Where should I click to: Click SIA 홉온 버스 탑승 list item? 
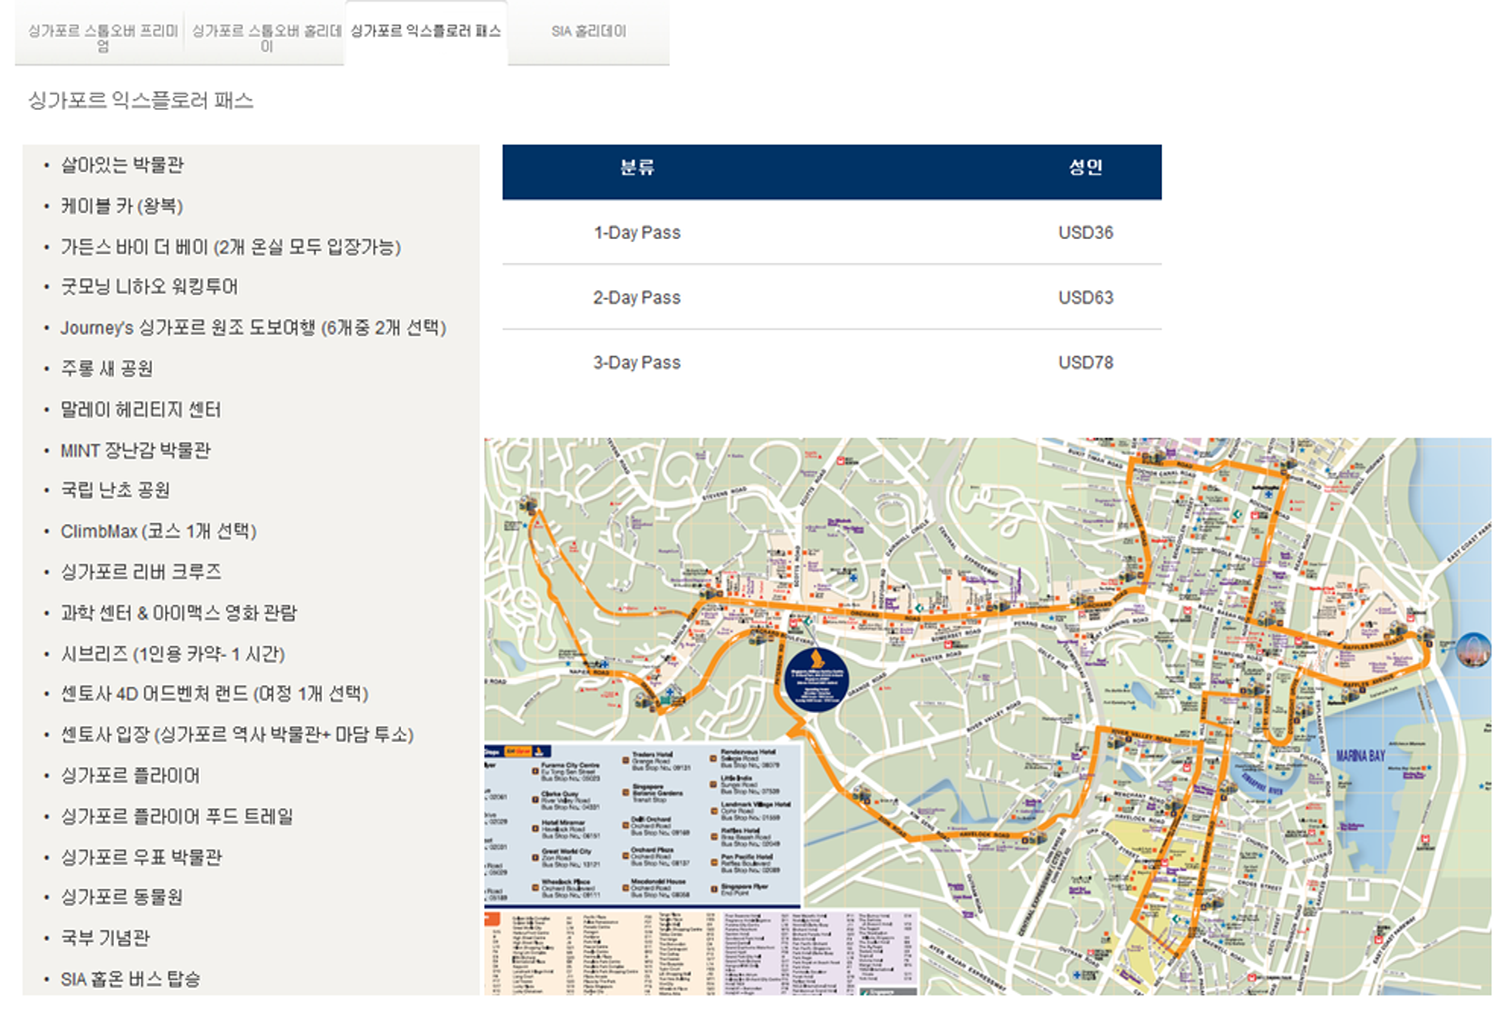(130, 979)
